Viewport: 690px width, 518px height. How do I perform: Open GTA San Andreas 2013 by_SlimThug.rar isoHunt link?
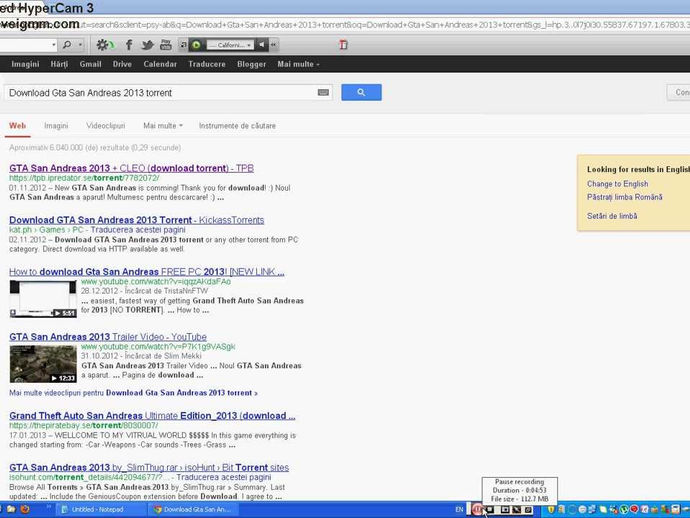[149, 467]
